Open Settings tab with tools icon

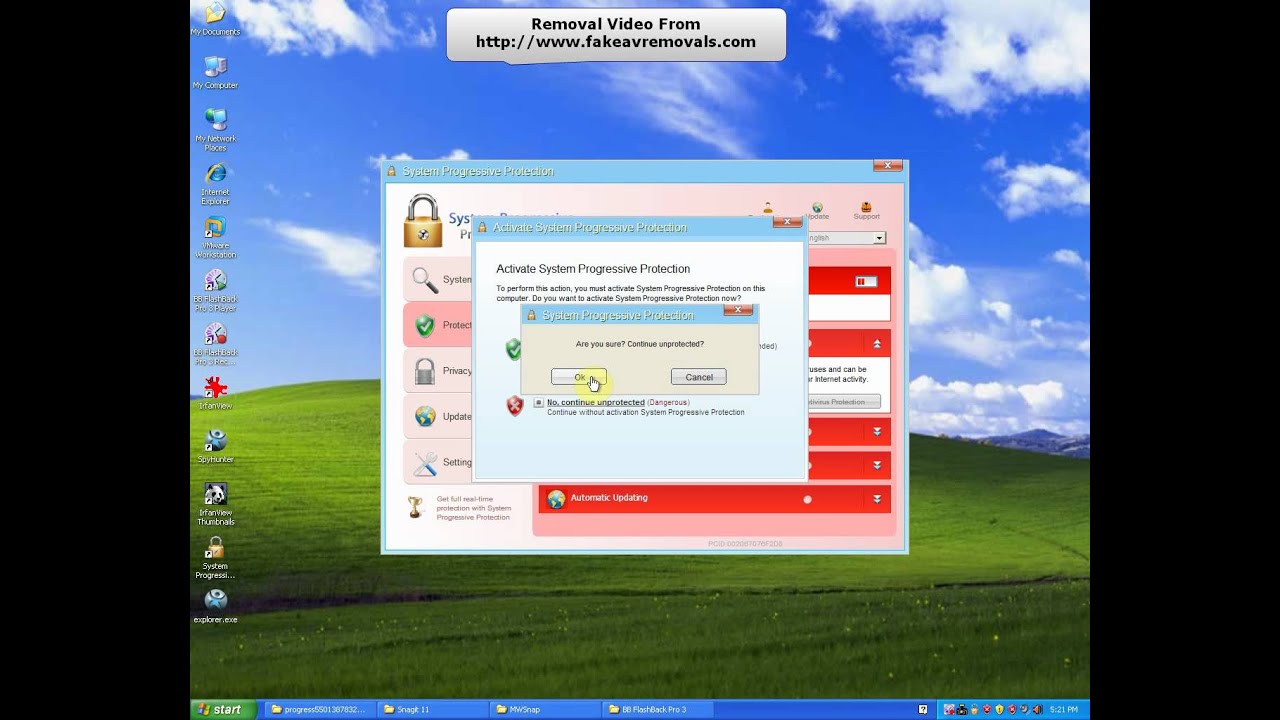(437, 462)
